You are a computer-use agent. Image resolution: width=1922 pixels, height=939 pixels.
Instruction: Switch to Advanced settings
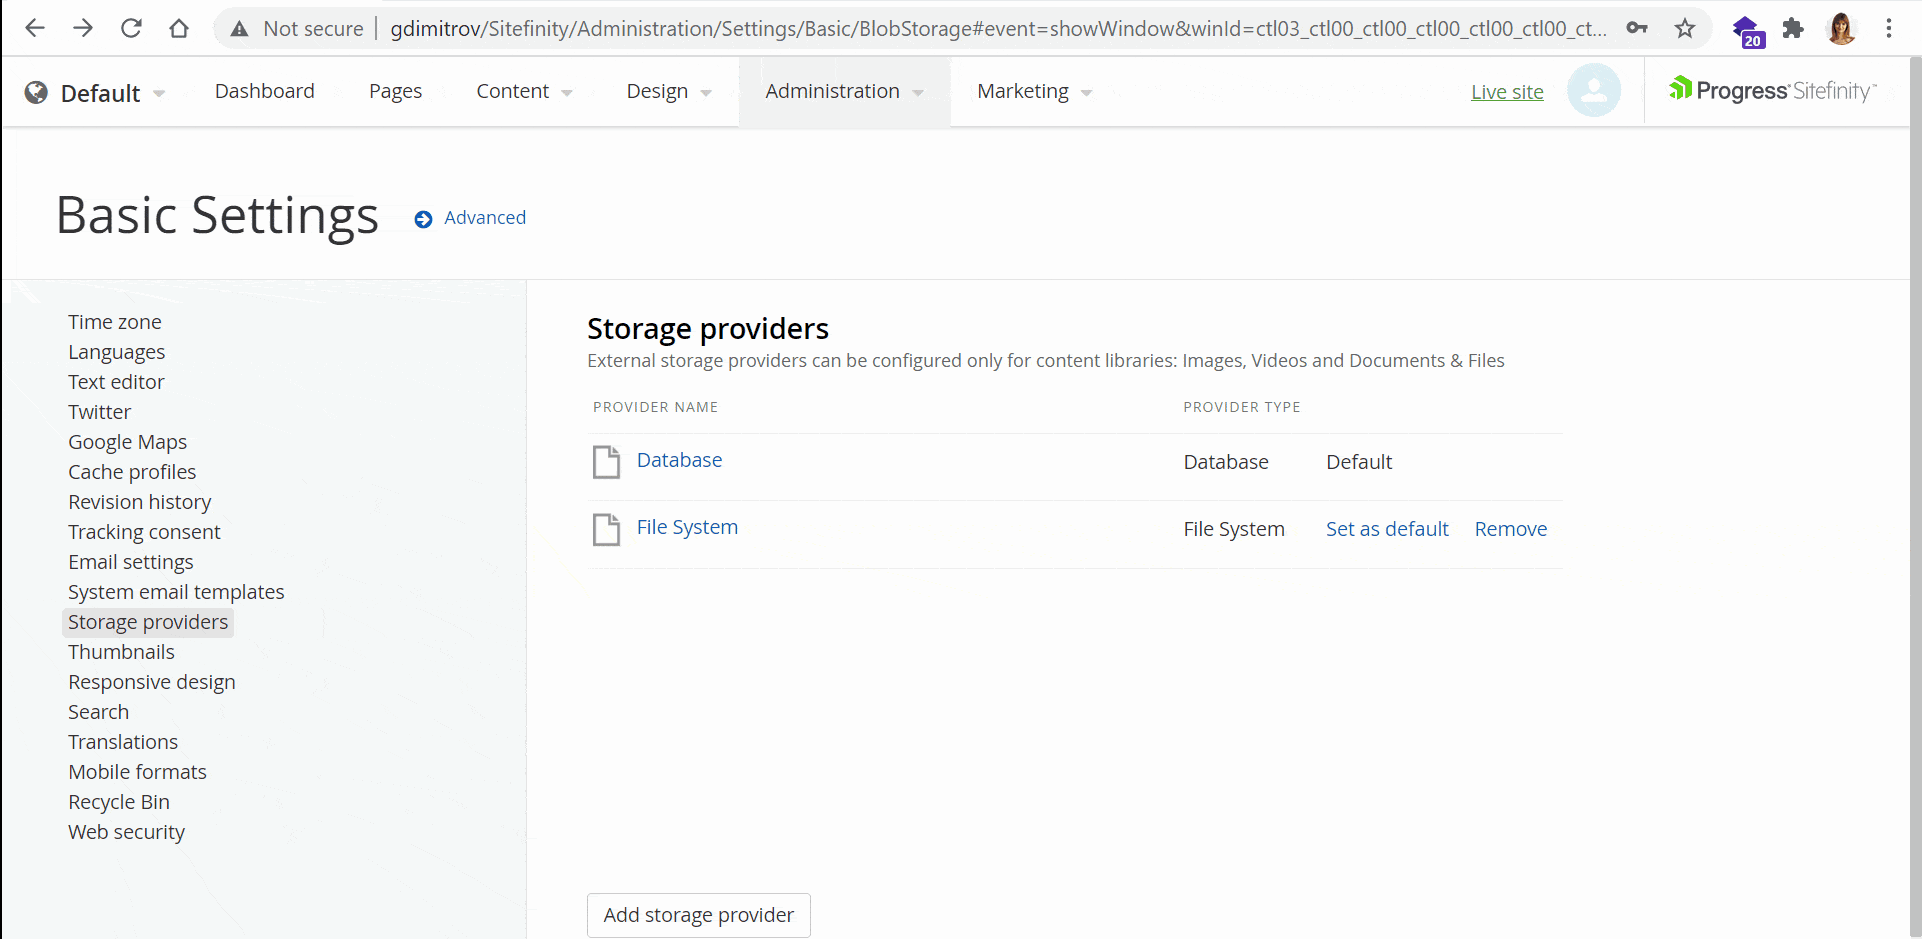coord(484,218)
